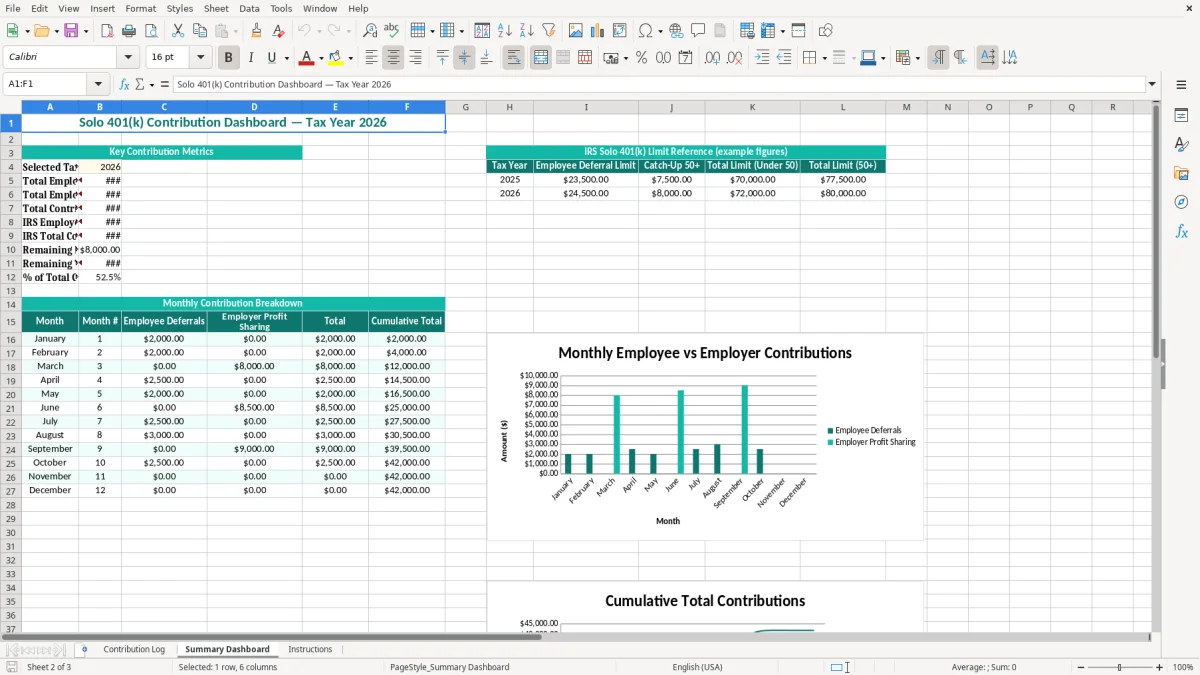The height and width of the screenshot is (675, 1200).
Task: Toggle Center Horizontally alignment
Action: pyautogui.click(x=393, y=58)
